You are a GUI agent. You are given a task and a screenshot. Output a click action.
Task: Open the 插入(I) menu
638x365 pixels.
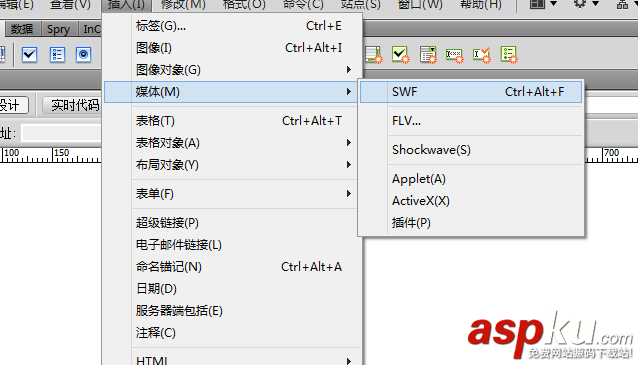point(126,5)
